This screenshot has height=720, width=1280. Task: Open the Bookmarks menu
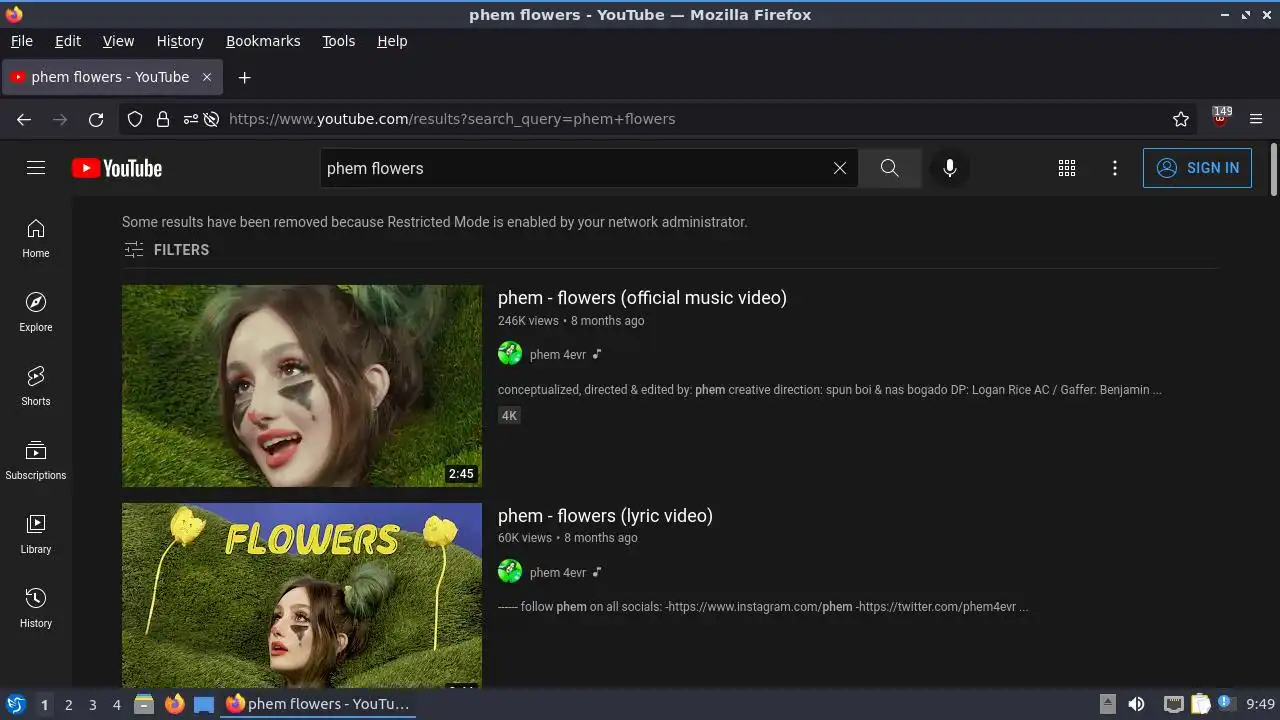[x=263, y=41]
